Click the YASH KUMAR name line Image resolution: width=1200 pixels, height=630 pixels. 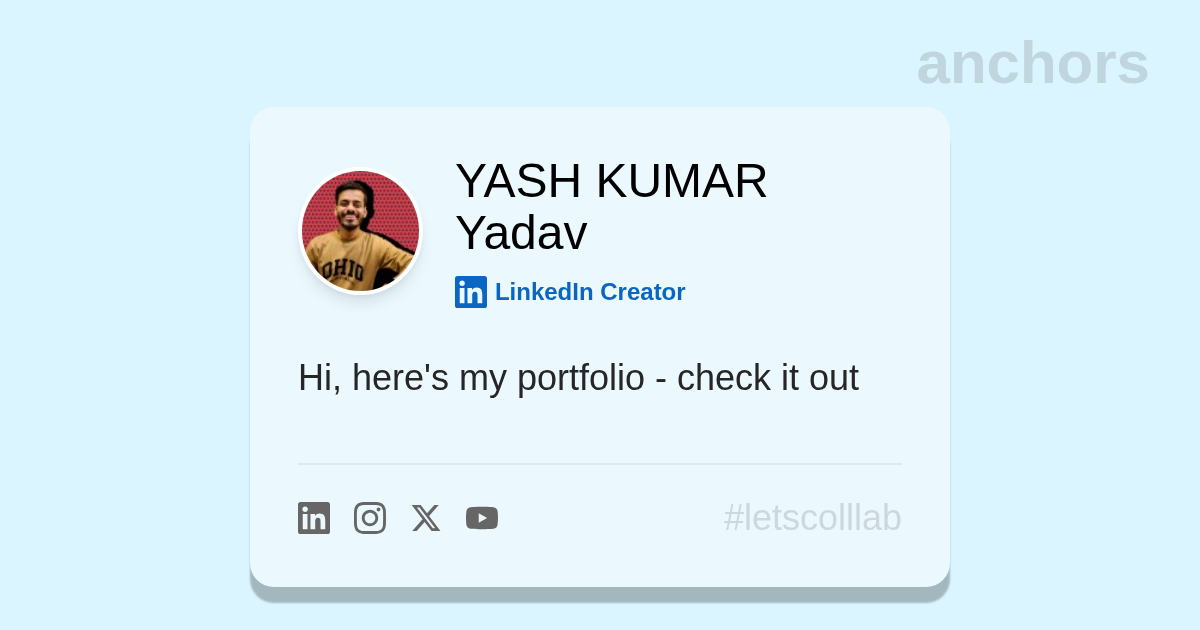pyautogui.click(x=611, y=181)
